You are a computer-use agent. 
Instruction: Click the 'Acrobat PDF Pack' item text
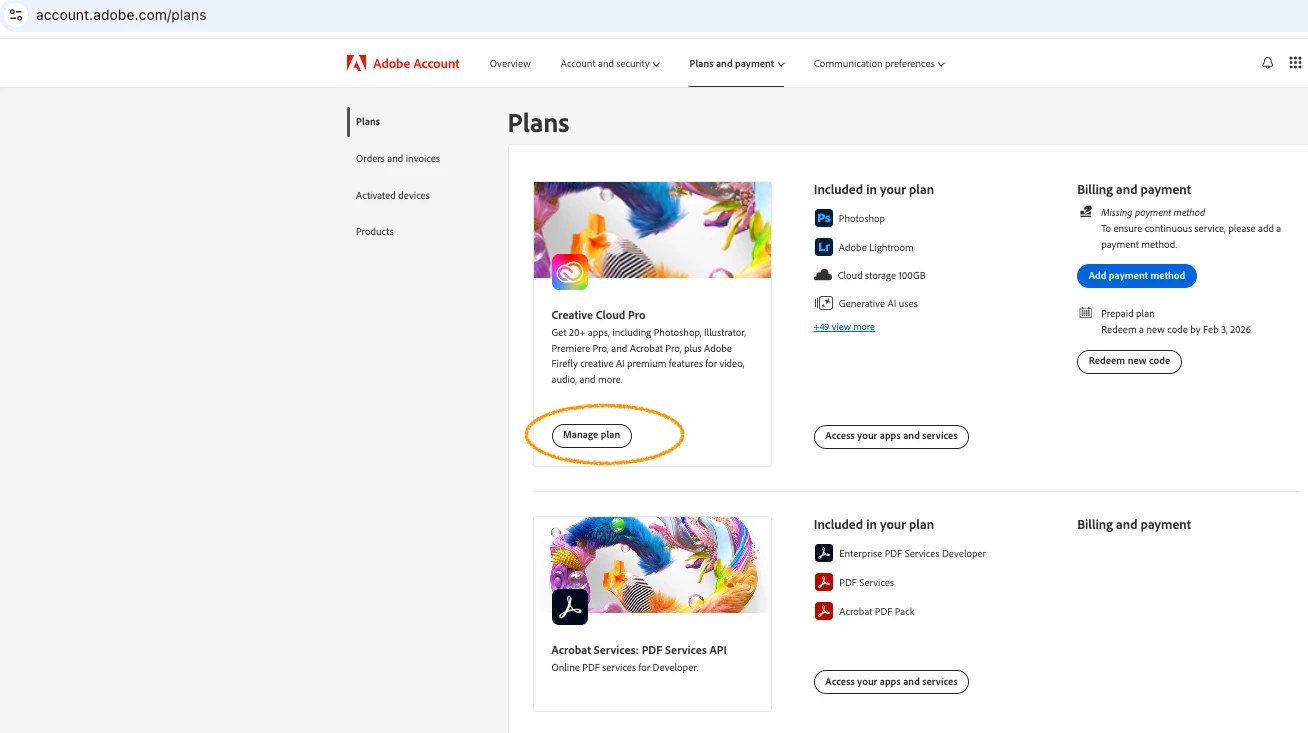pos(877,612)
